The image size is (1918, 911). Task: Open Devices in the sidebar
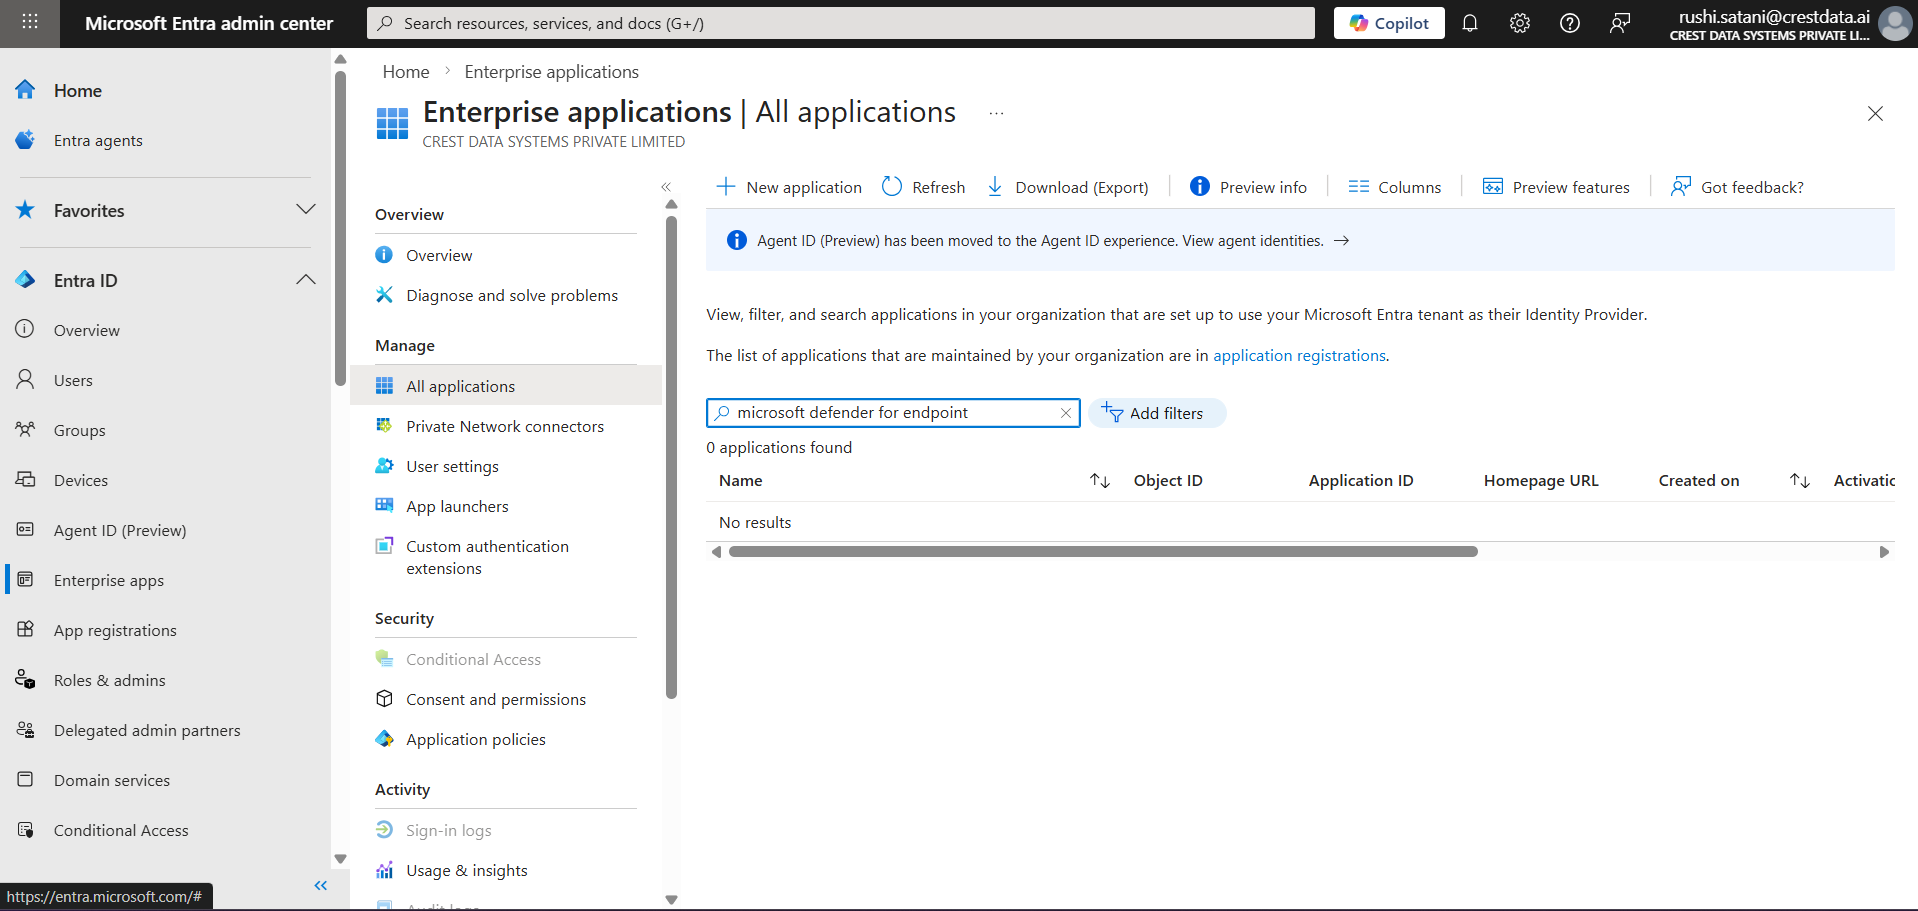[x=81, y=481]
